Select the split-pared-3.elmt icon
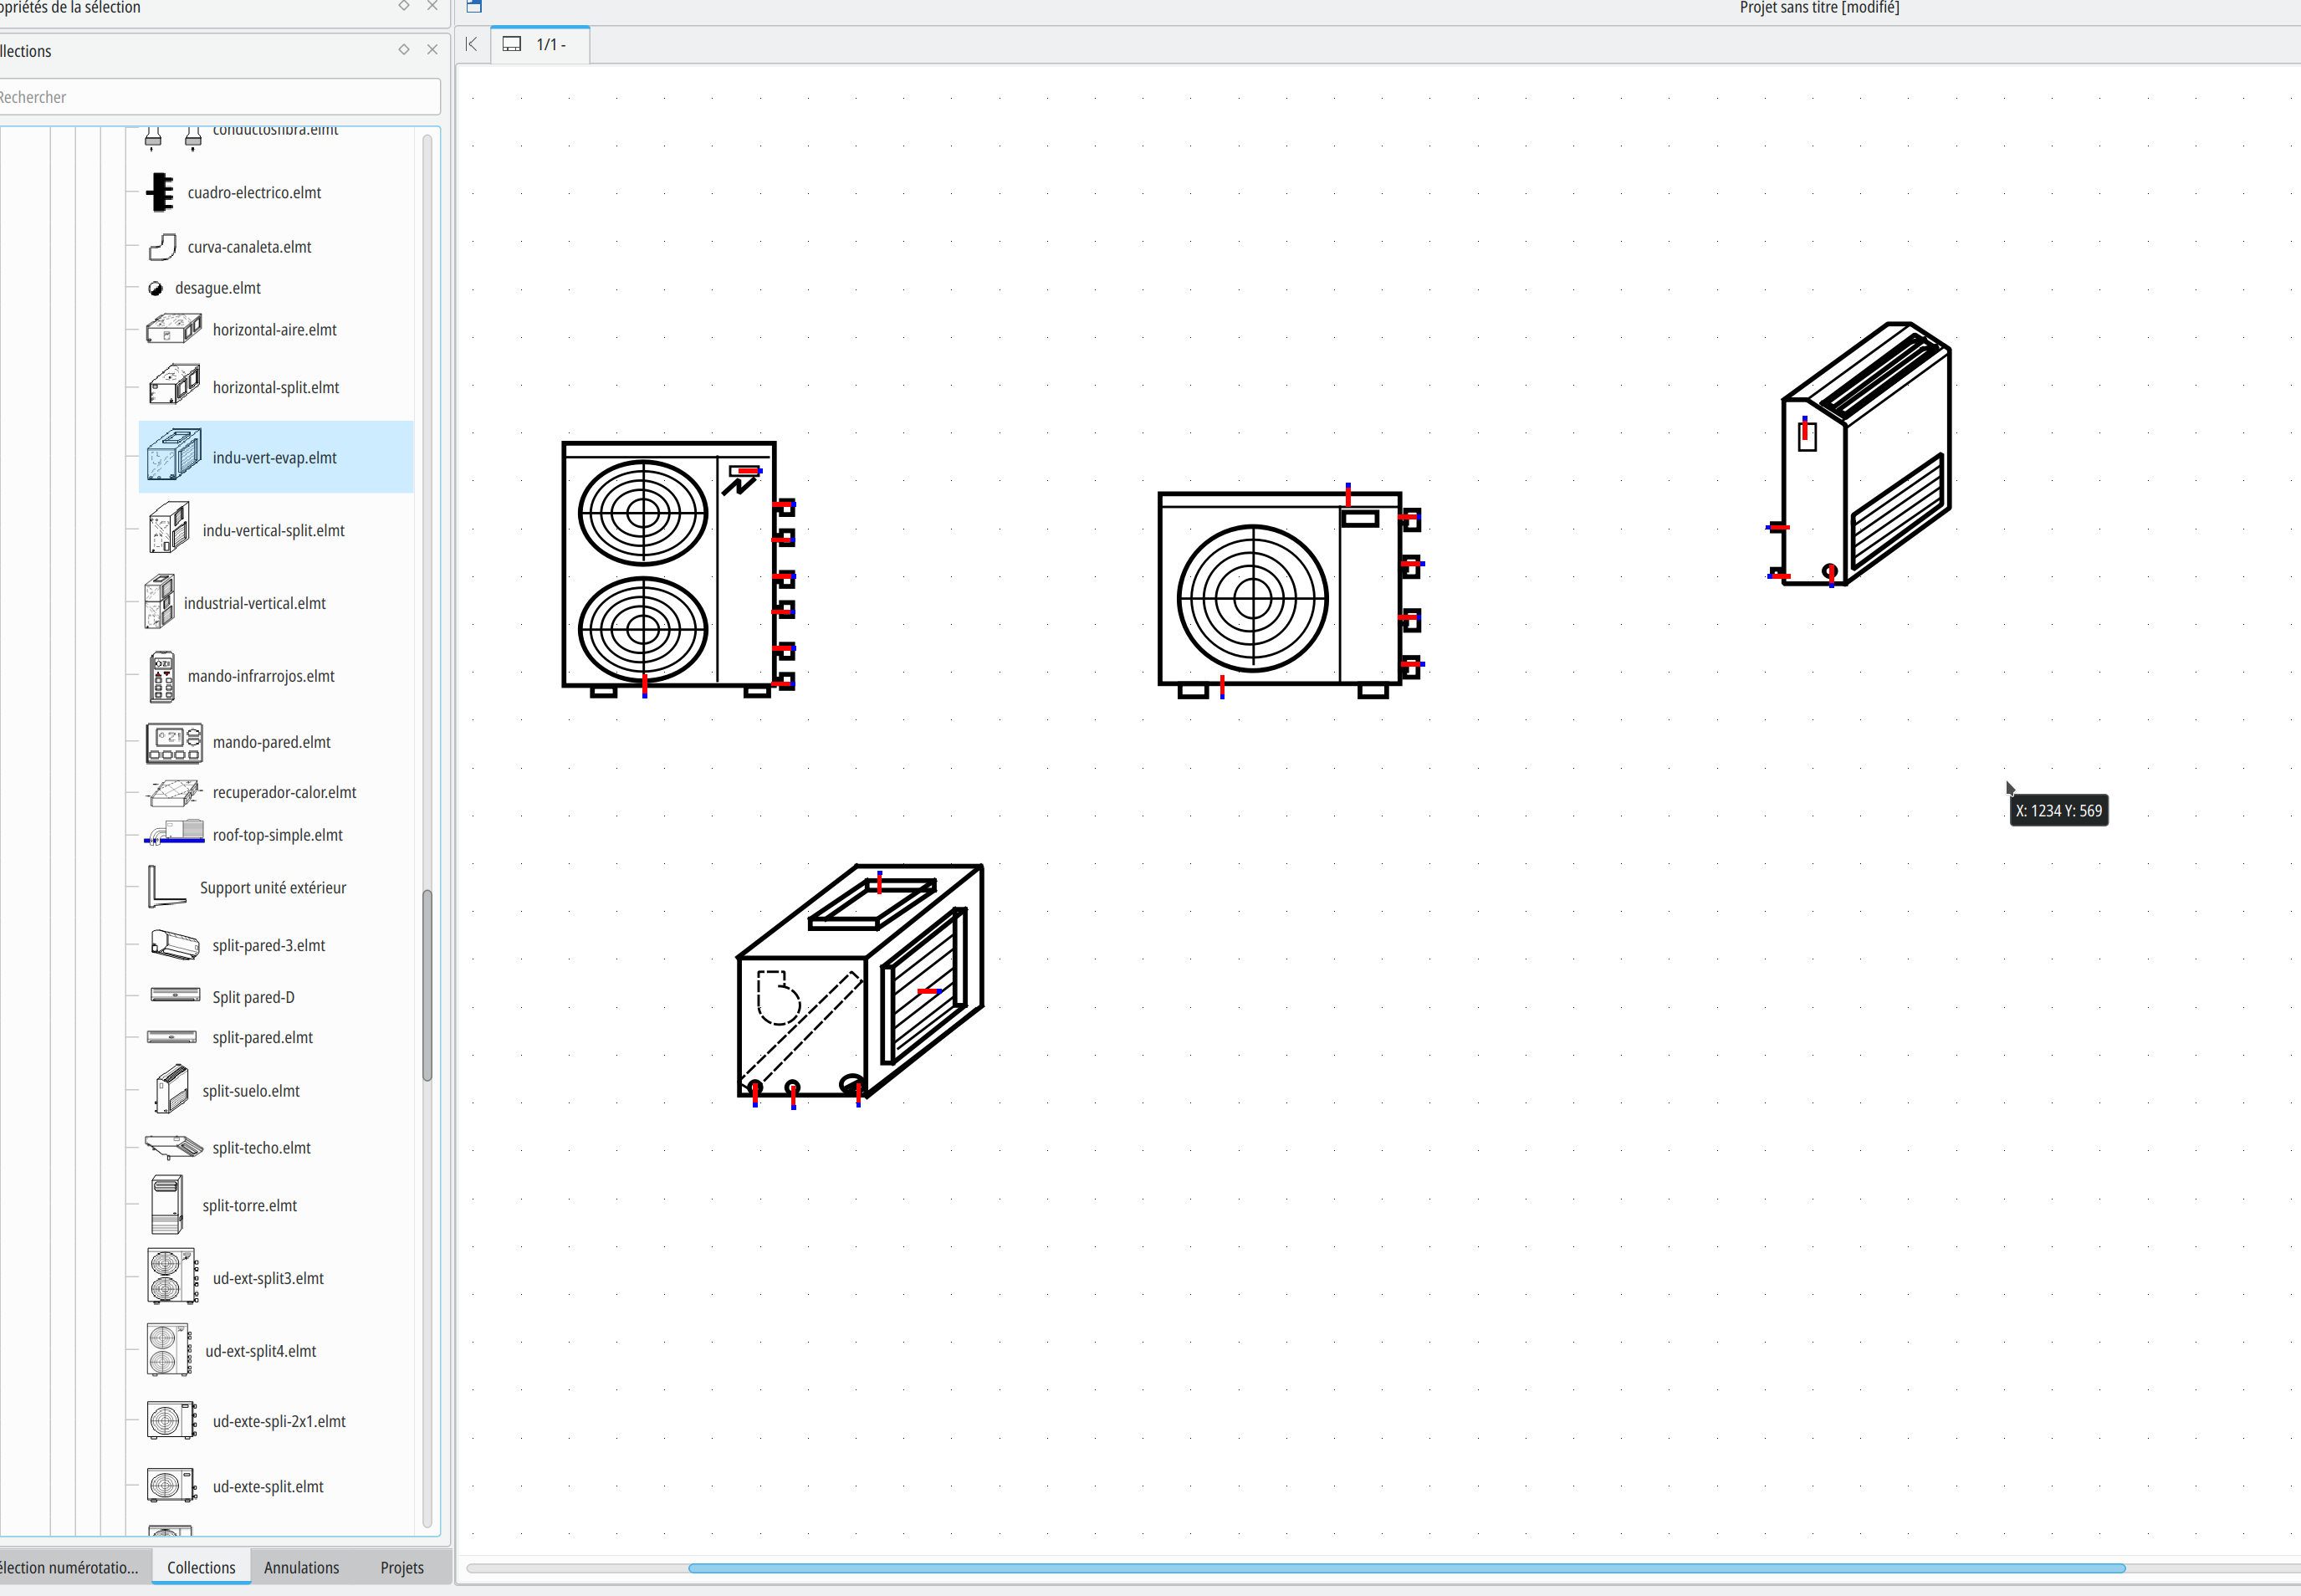Screen dimensions: 2301x1596 175,944
